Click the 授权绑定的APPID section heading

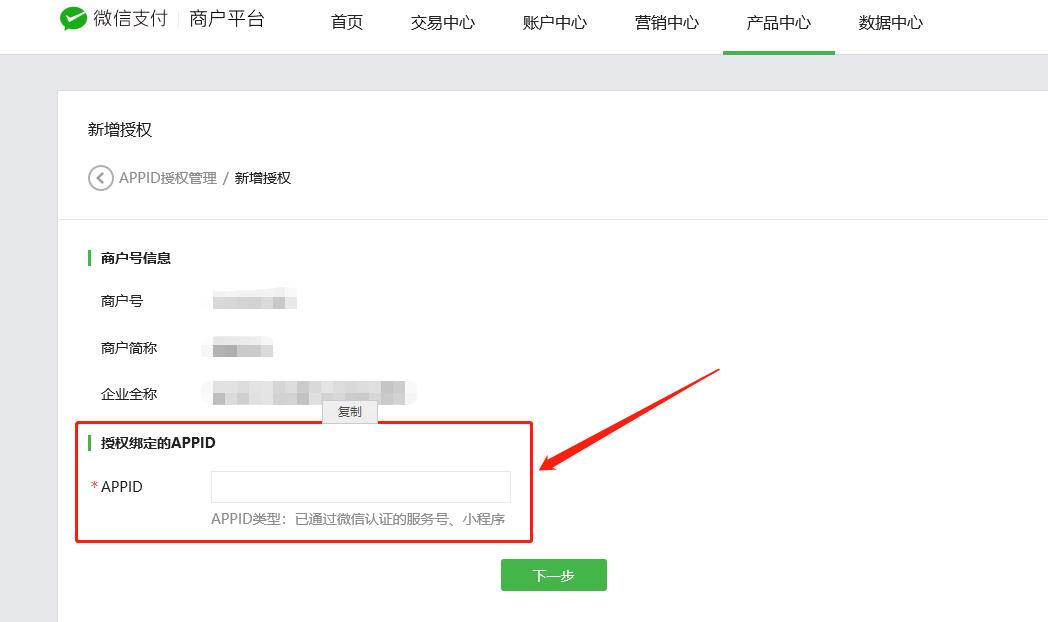click(x=158, y=443)
